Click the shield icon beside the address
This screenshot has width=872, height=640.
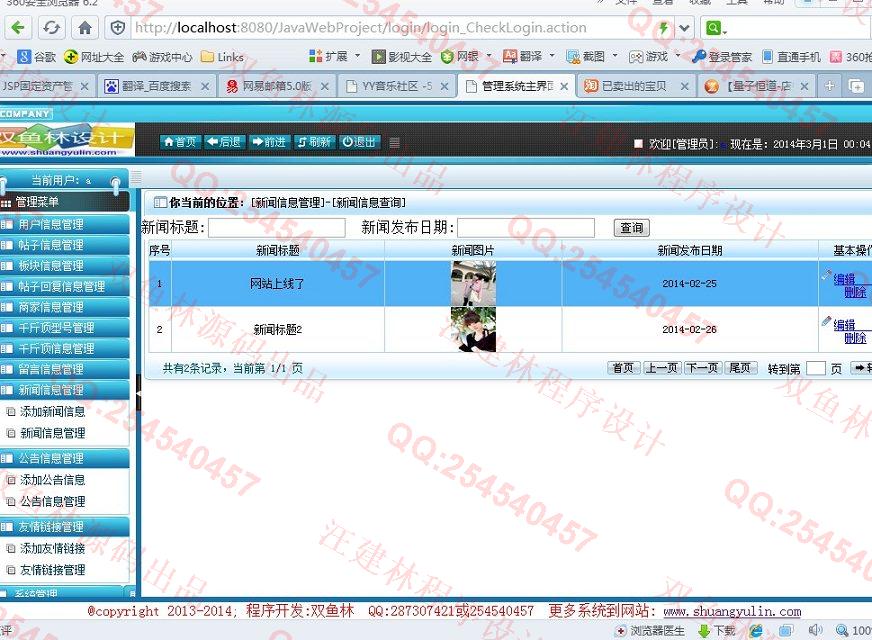click(x=117, y=28)
